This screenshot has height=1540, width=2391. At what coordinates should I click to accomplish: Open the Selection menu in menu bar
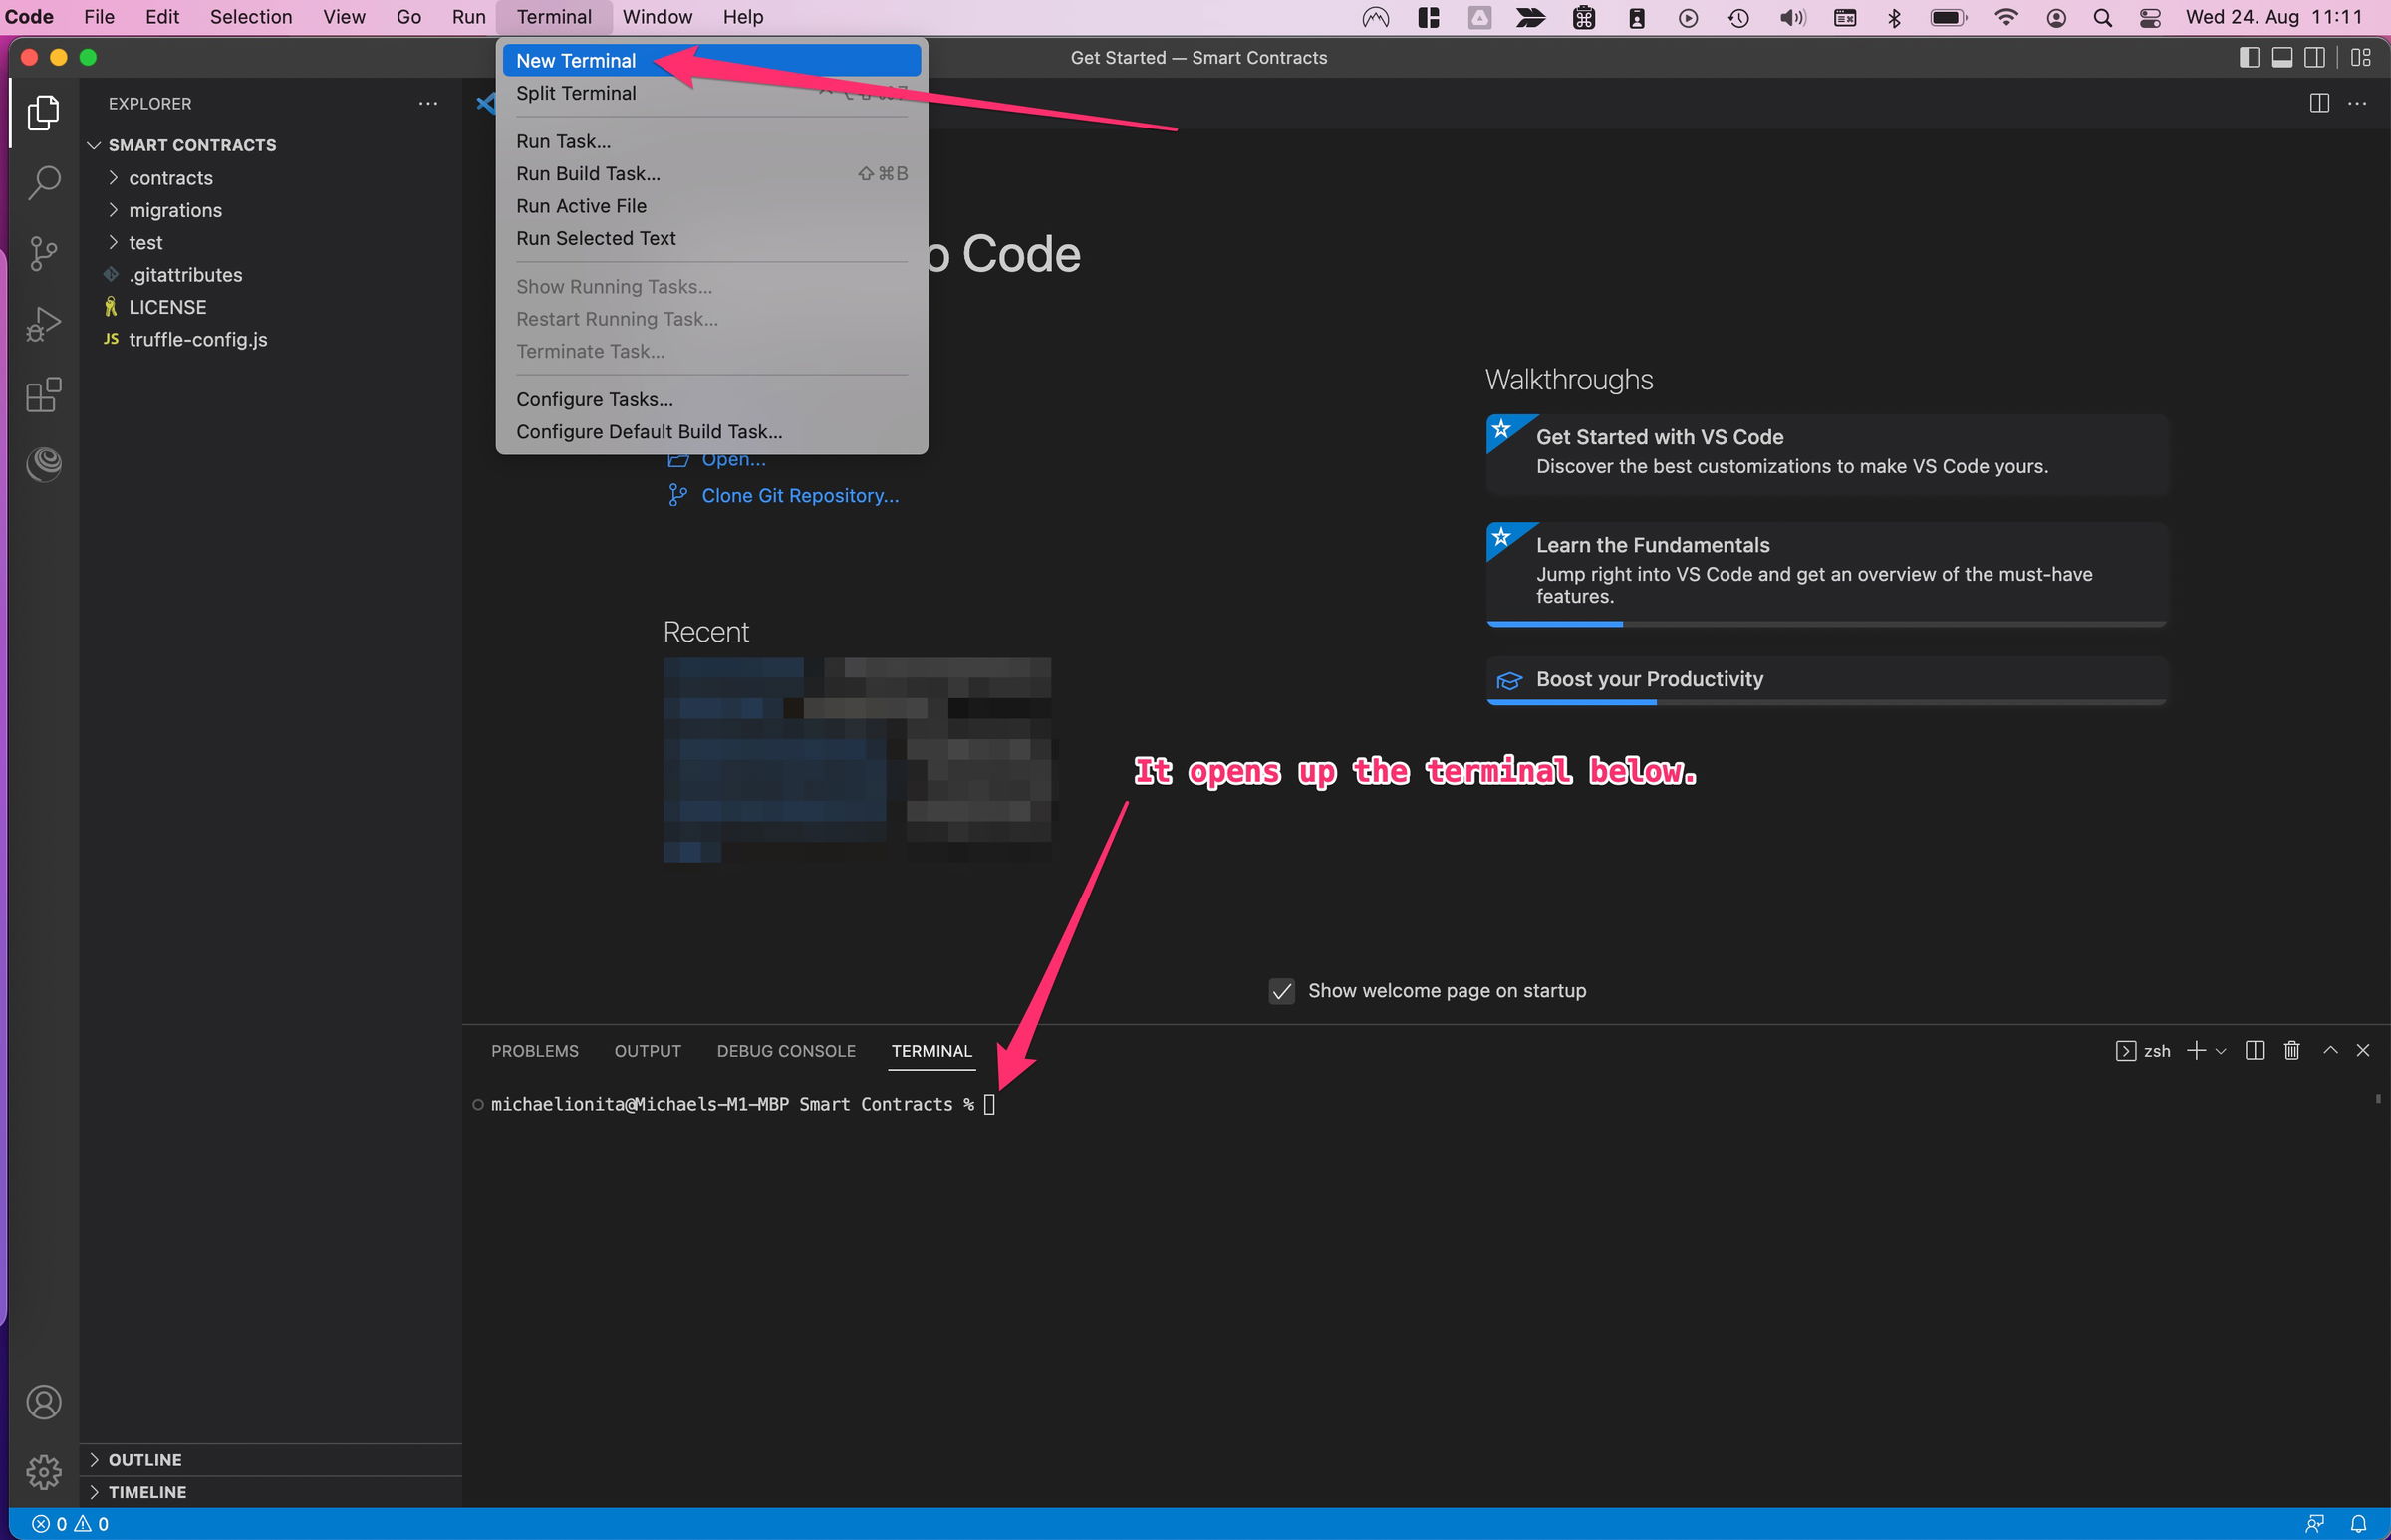[251, 17]
